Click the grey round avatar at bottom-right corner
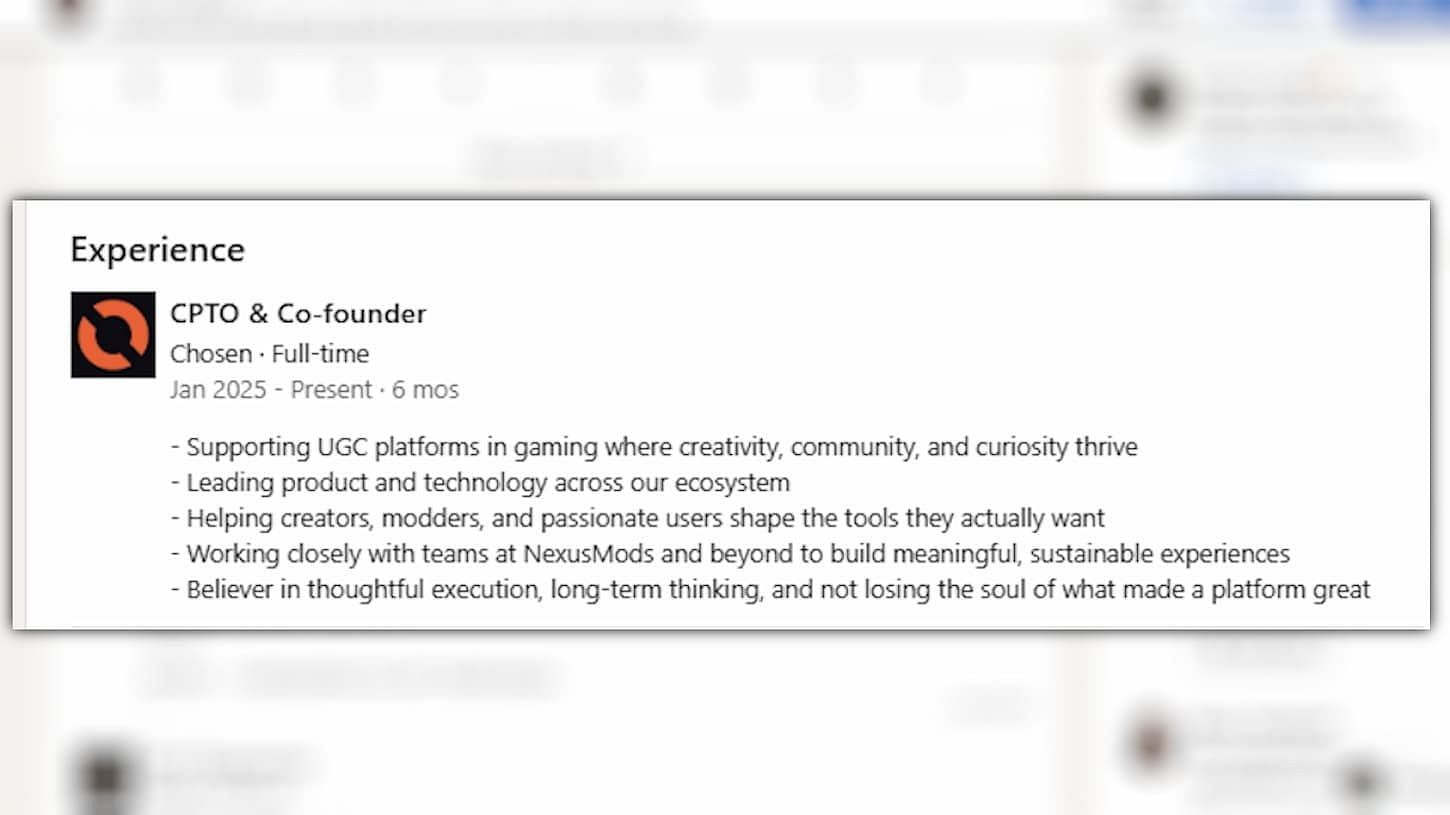Screen dimensions: 1450x815 (x=1364, y=782)
